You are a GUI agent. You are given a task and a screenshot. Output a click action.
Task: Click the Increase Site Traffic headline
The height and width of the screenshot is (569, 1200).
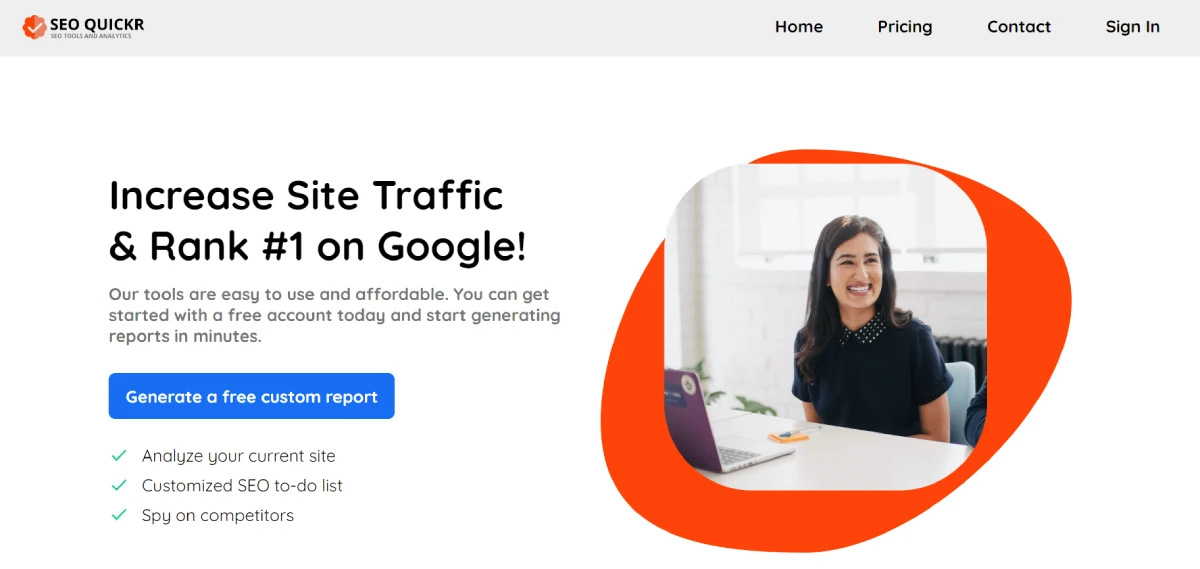pos(306,195)
